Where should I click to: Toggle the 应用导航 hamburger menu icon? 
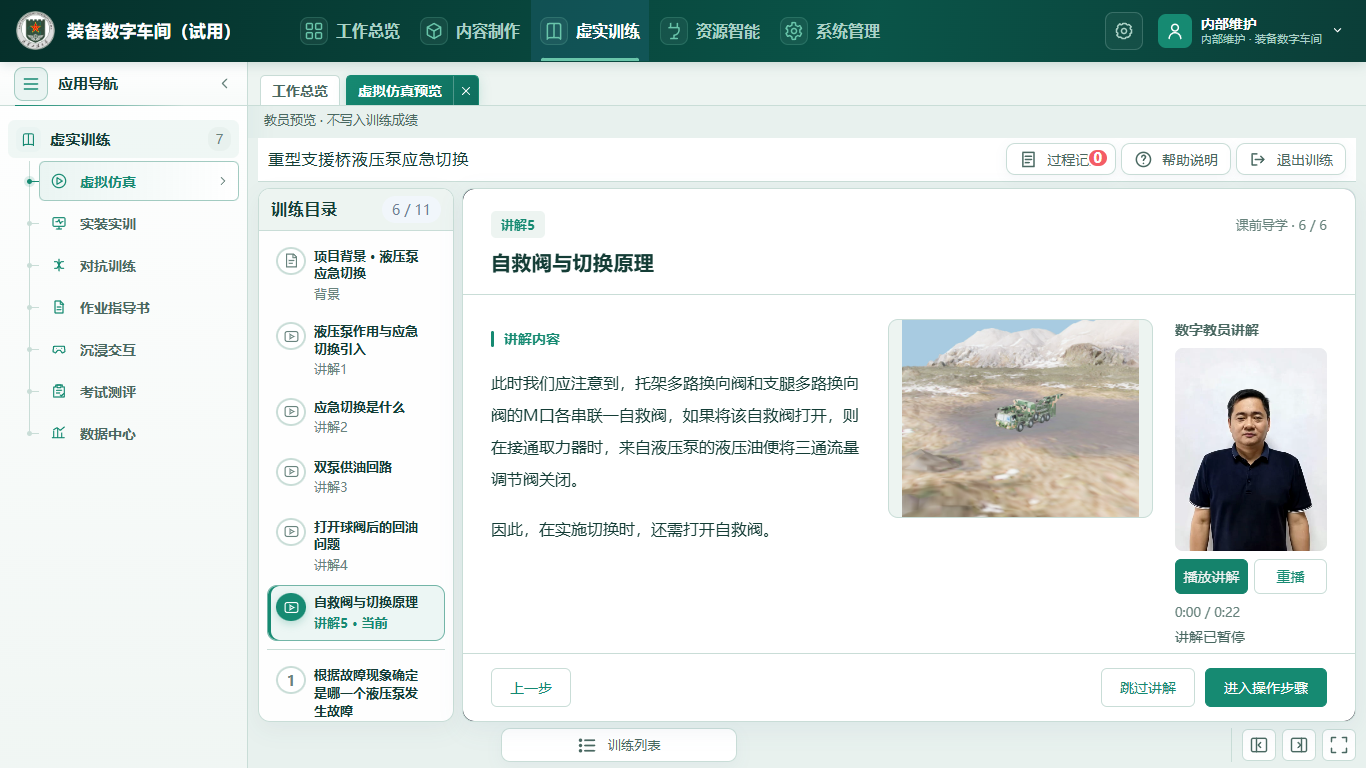pos(31,84)
